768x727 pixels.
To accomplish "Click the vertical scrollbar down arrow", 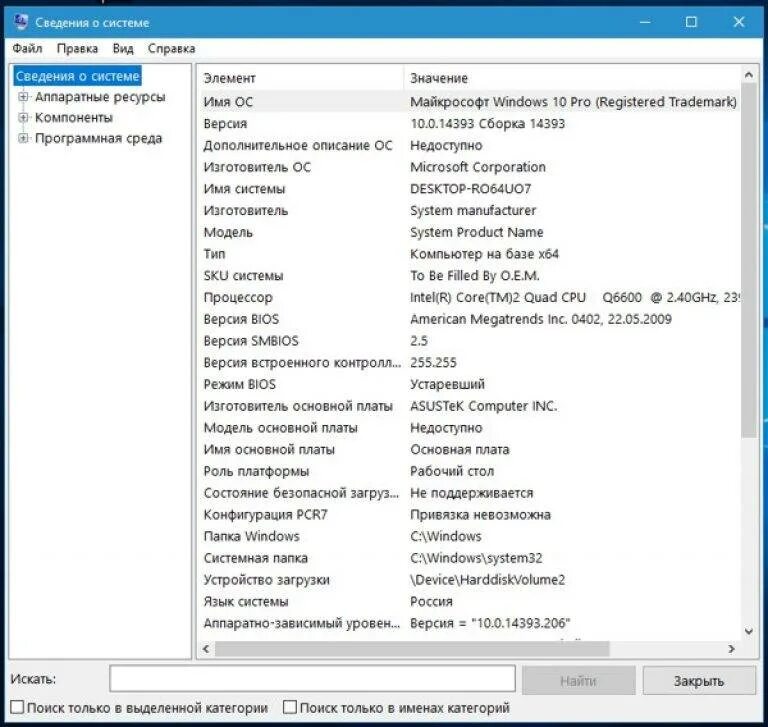I will 748,631.
